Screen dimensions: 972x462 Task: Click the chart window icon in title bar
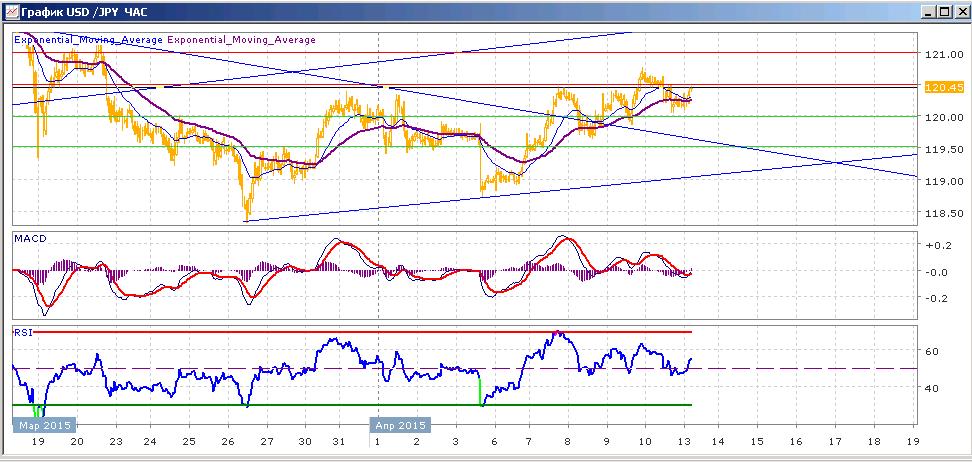coord(10,12)
